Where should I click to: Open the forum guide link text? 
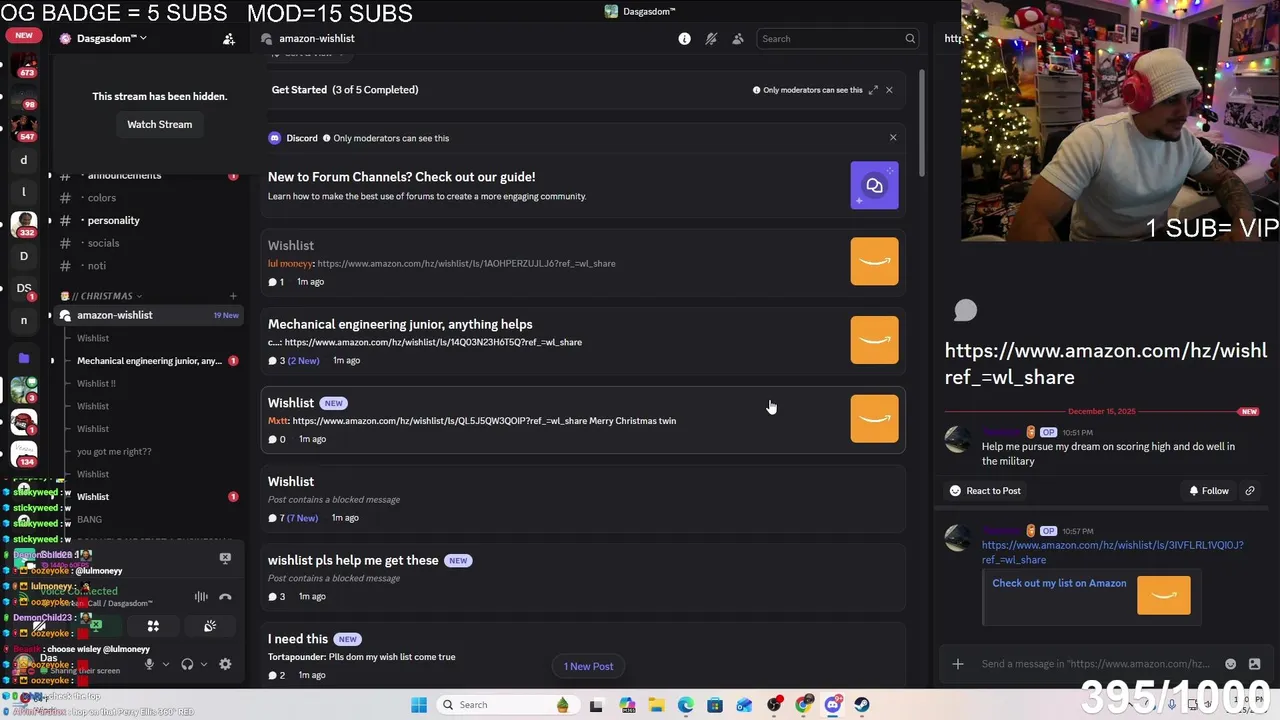coord(401,177)
